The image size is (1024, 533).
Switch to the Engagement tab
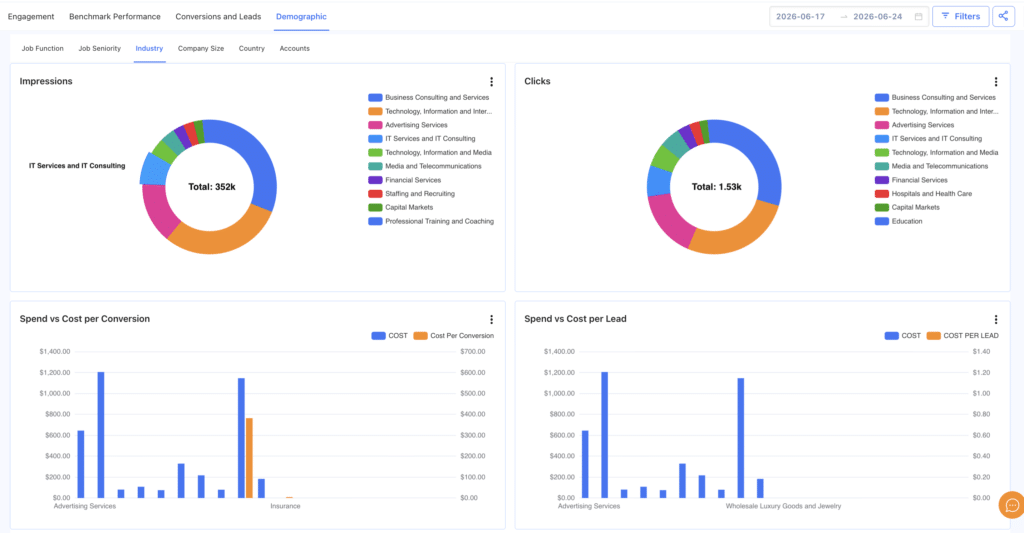31,16
